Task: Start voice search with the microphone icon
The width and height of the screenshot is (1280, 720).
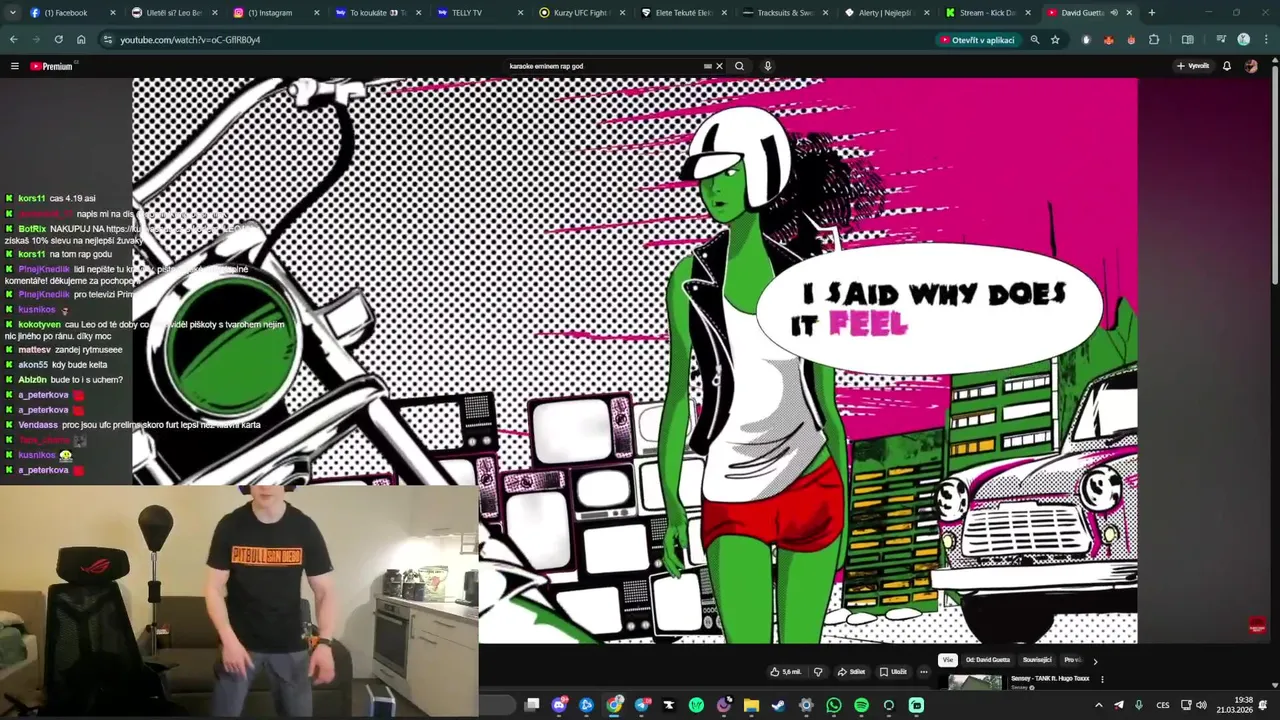Action: [767, 66]
